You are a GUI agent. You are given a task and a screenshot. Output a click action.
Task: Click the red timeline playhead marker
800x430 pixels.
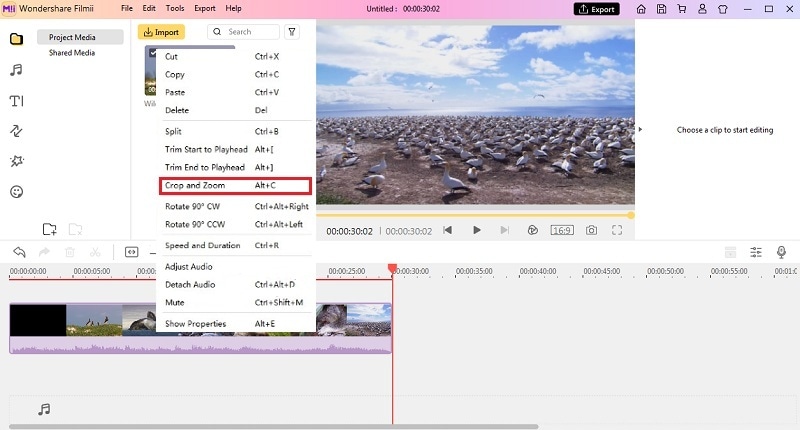tap(392, 269)
